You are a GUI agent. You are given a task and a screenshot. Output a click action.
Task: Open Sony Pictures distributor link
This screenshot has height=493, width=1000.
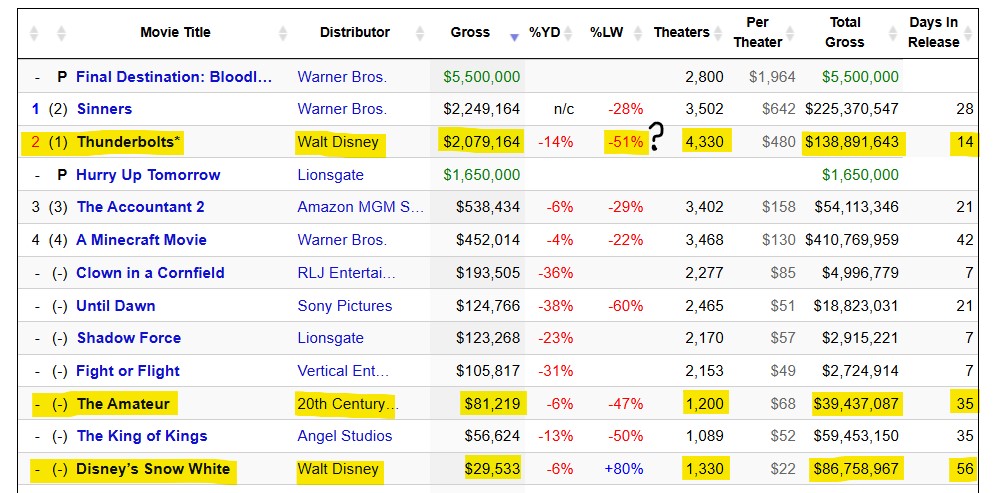tap(344, 305)
